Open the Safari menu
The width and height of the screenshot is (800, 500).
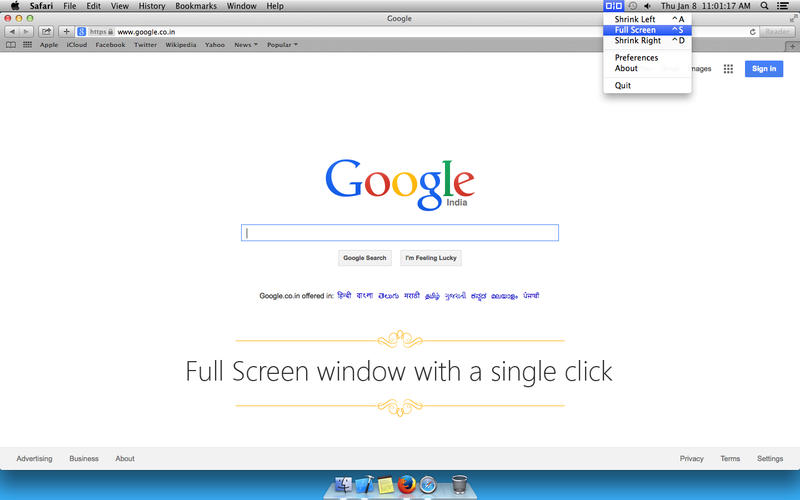pos(41,6)
